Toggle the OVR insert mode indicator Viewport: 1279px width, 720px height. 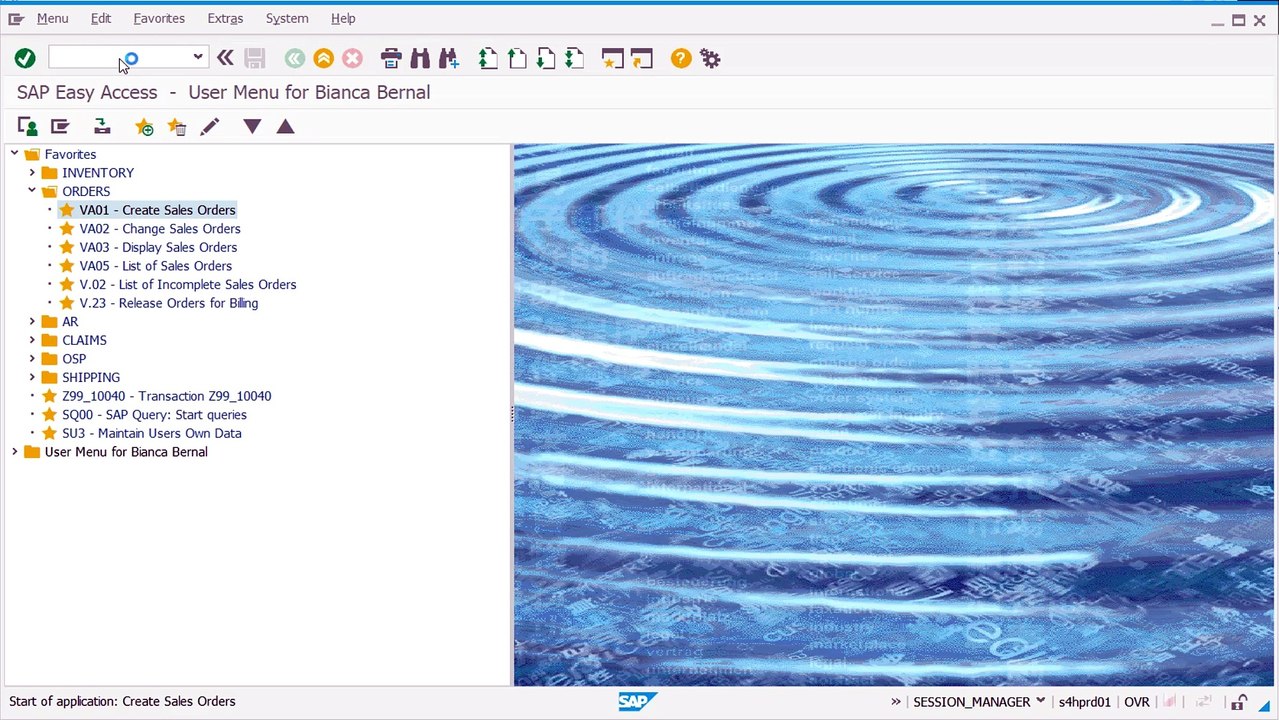[1136, 702]
